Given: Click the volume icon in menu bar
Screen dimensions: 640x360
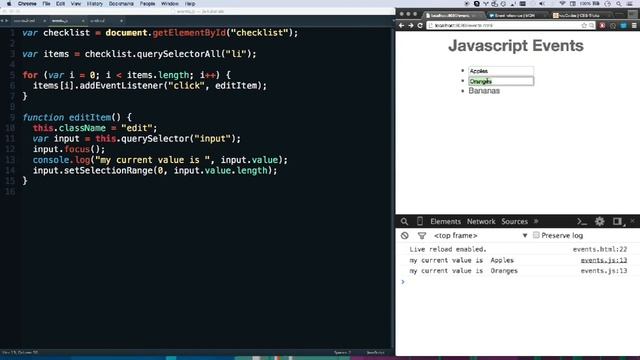Looking at the screenshot, I should pos(542,4).
